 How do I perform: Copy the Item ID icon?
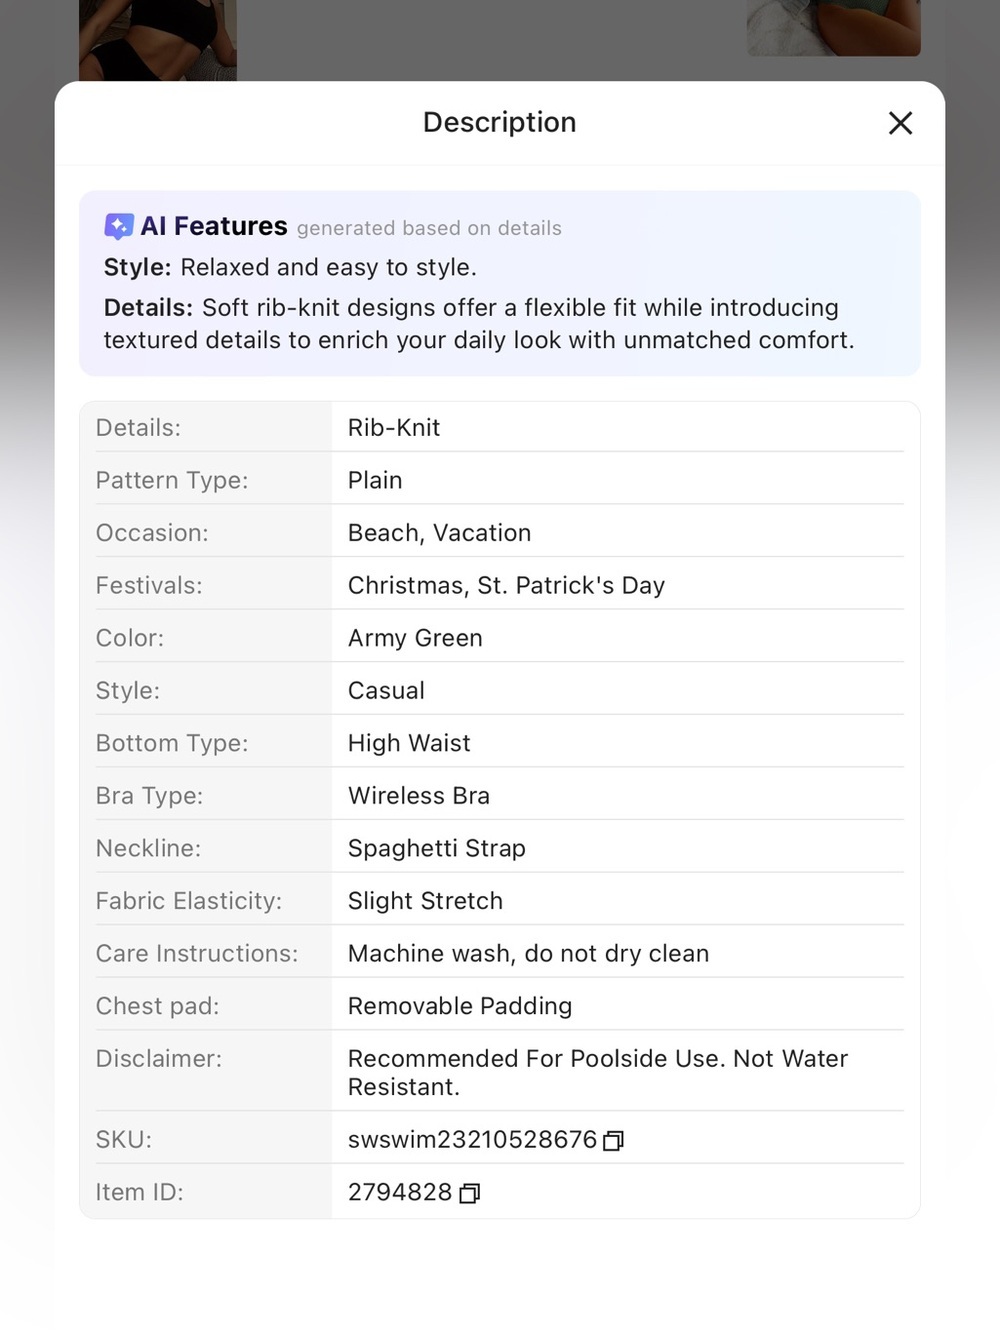pos(469,1193)
